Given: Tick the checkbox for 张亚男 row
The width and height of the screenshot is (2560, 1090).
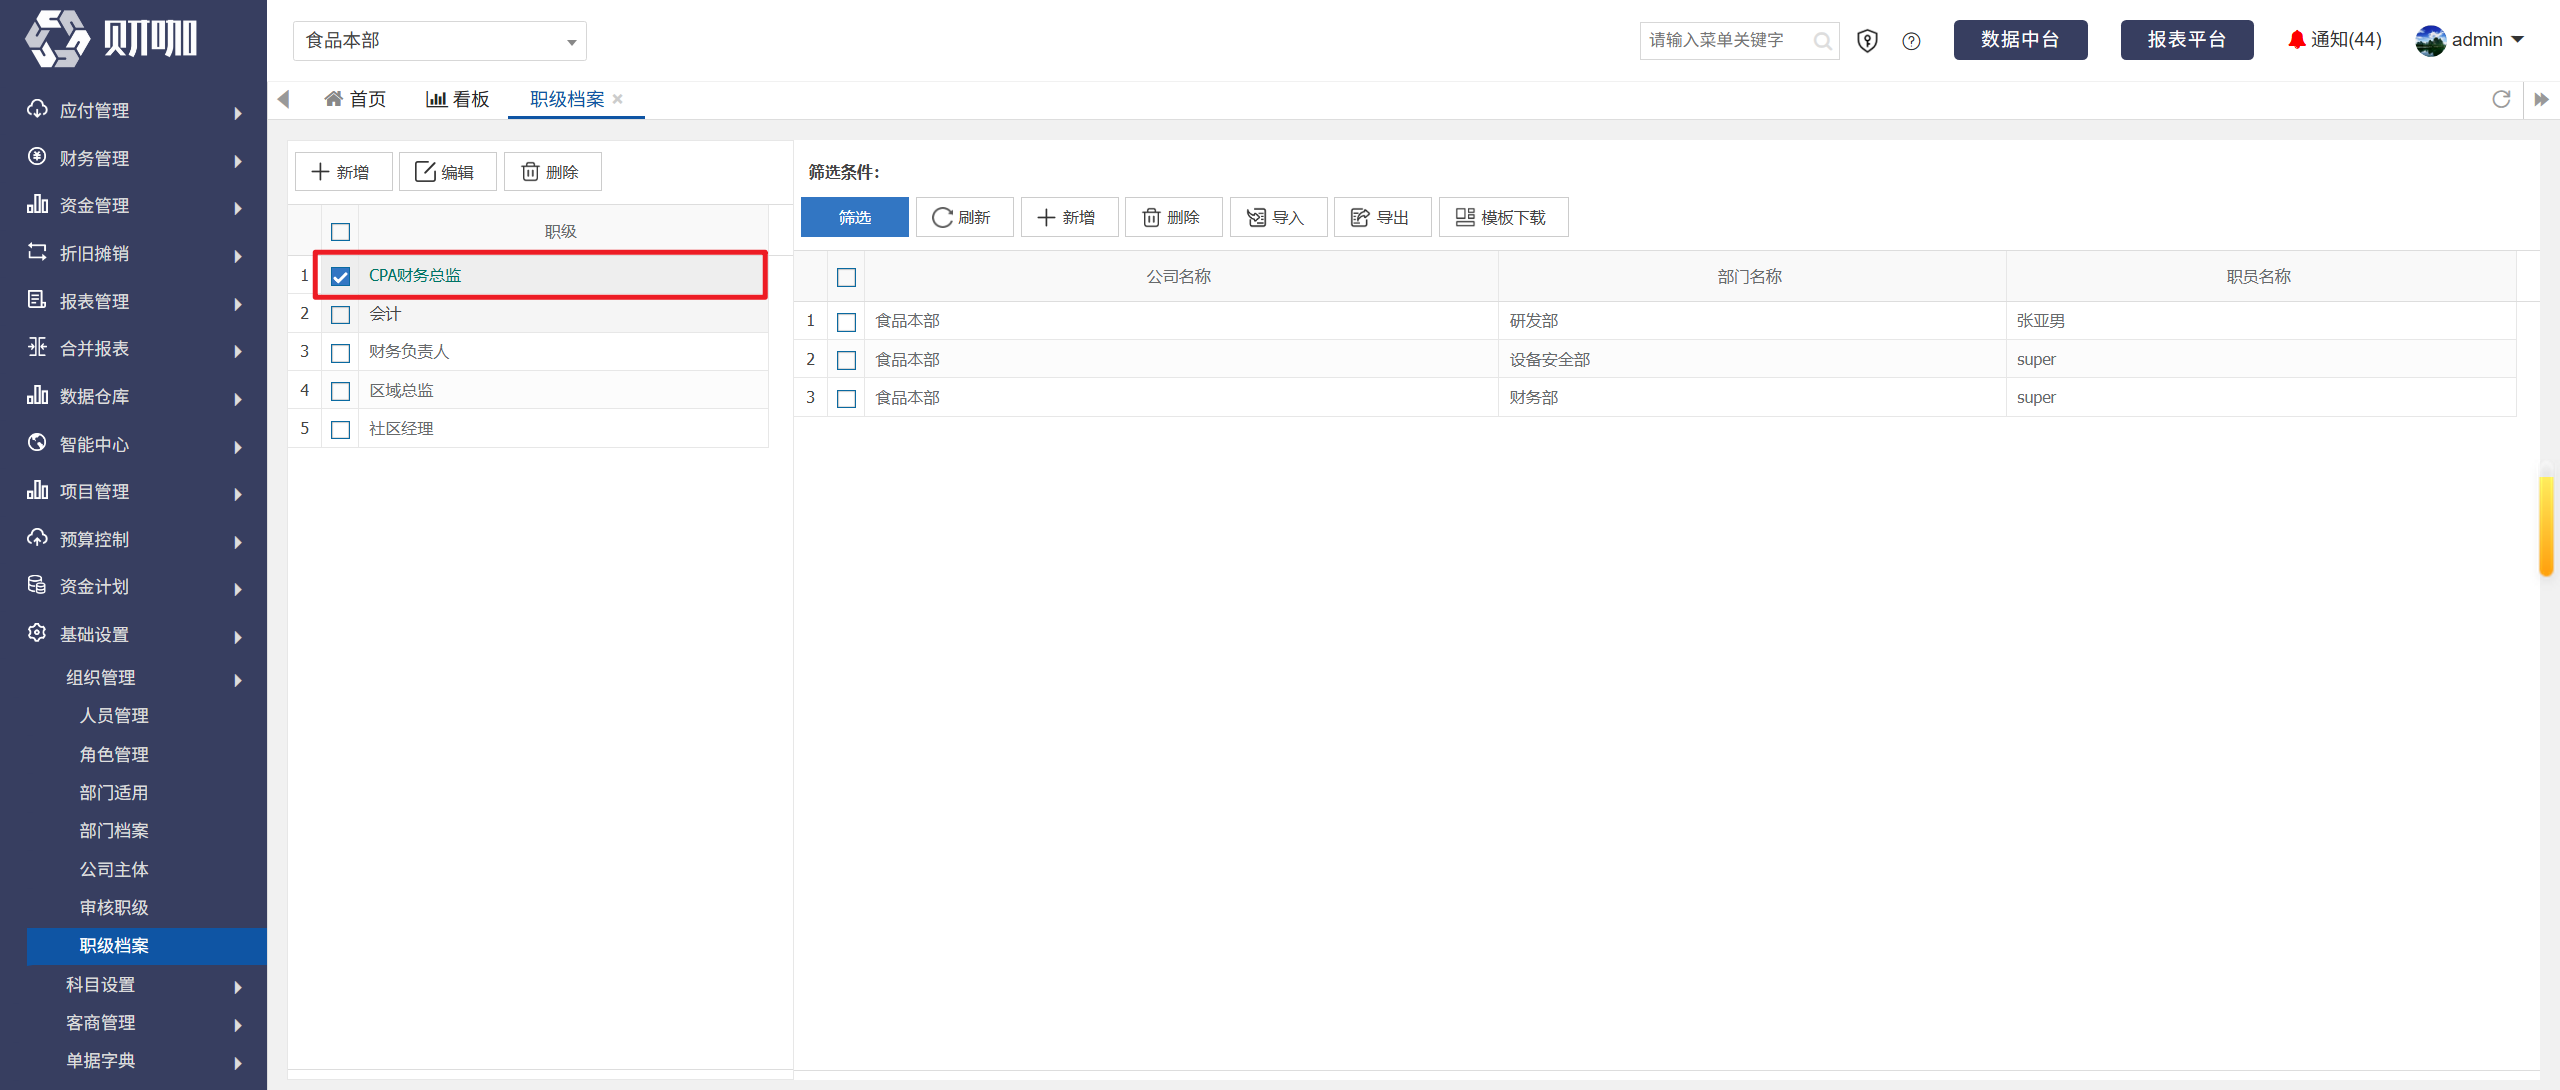Looking at the screenshot, I should point(846,322).
